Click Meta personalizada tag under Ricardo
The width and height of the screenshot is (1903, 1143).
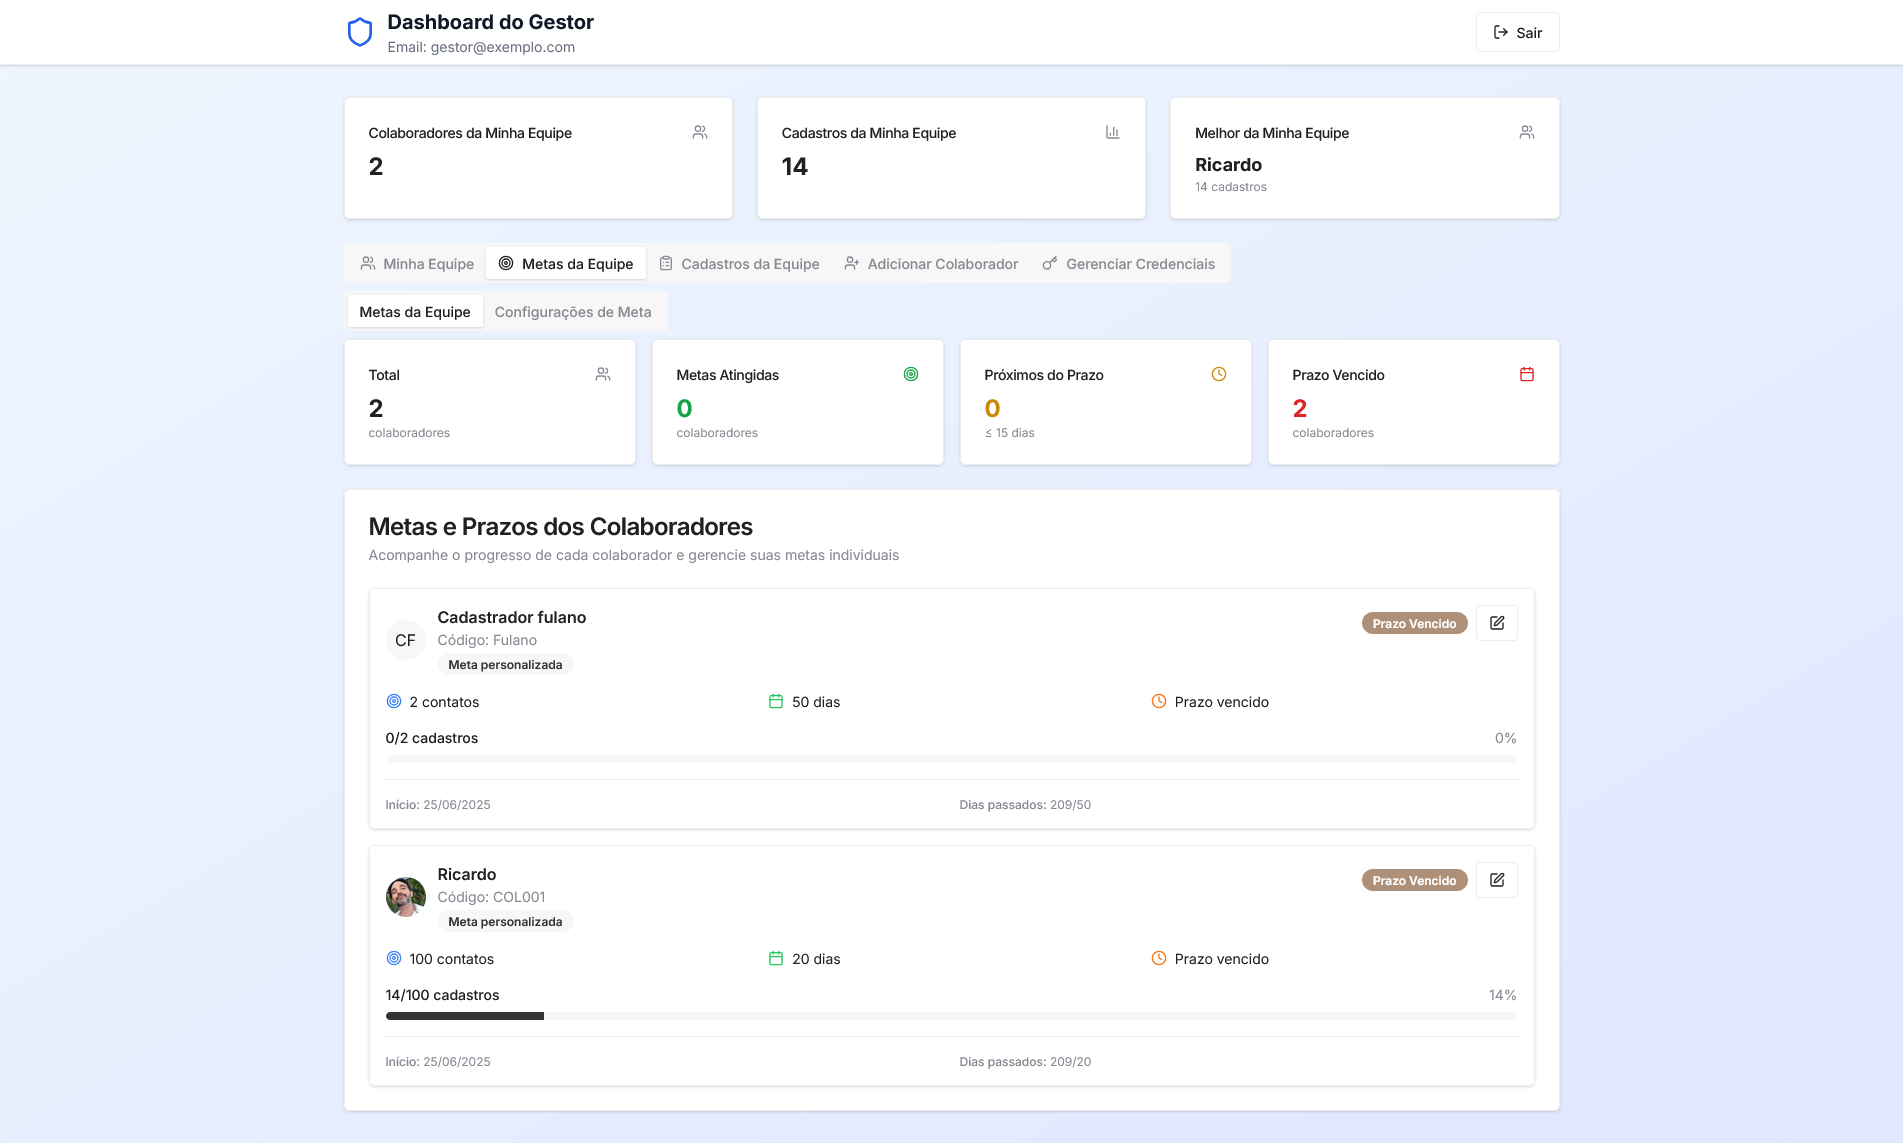[x=504, y=922]
